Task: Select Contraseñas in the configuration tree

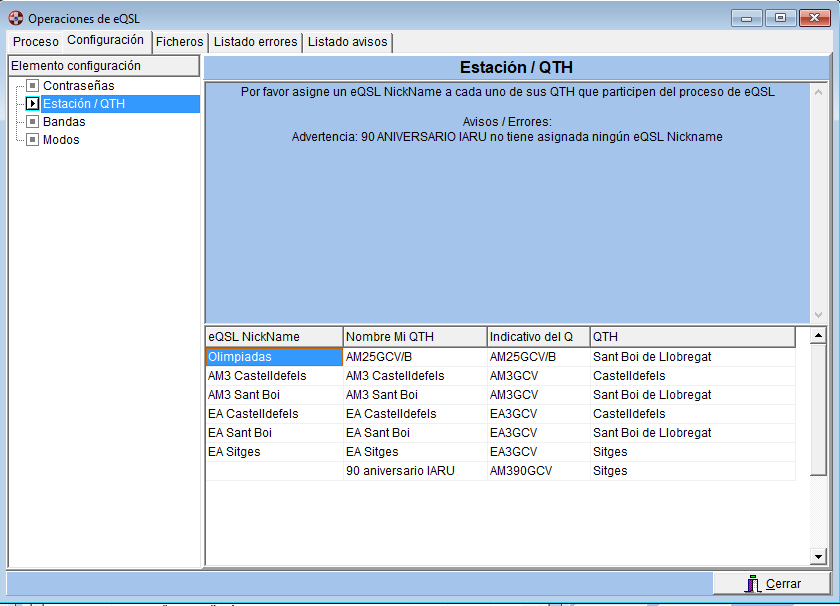Action: 78,86
